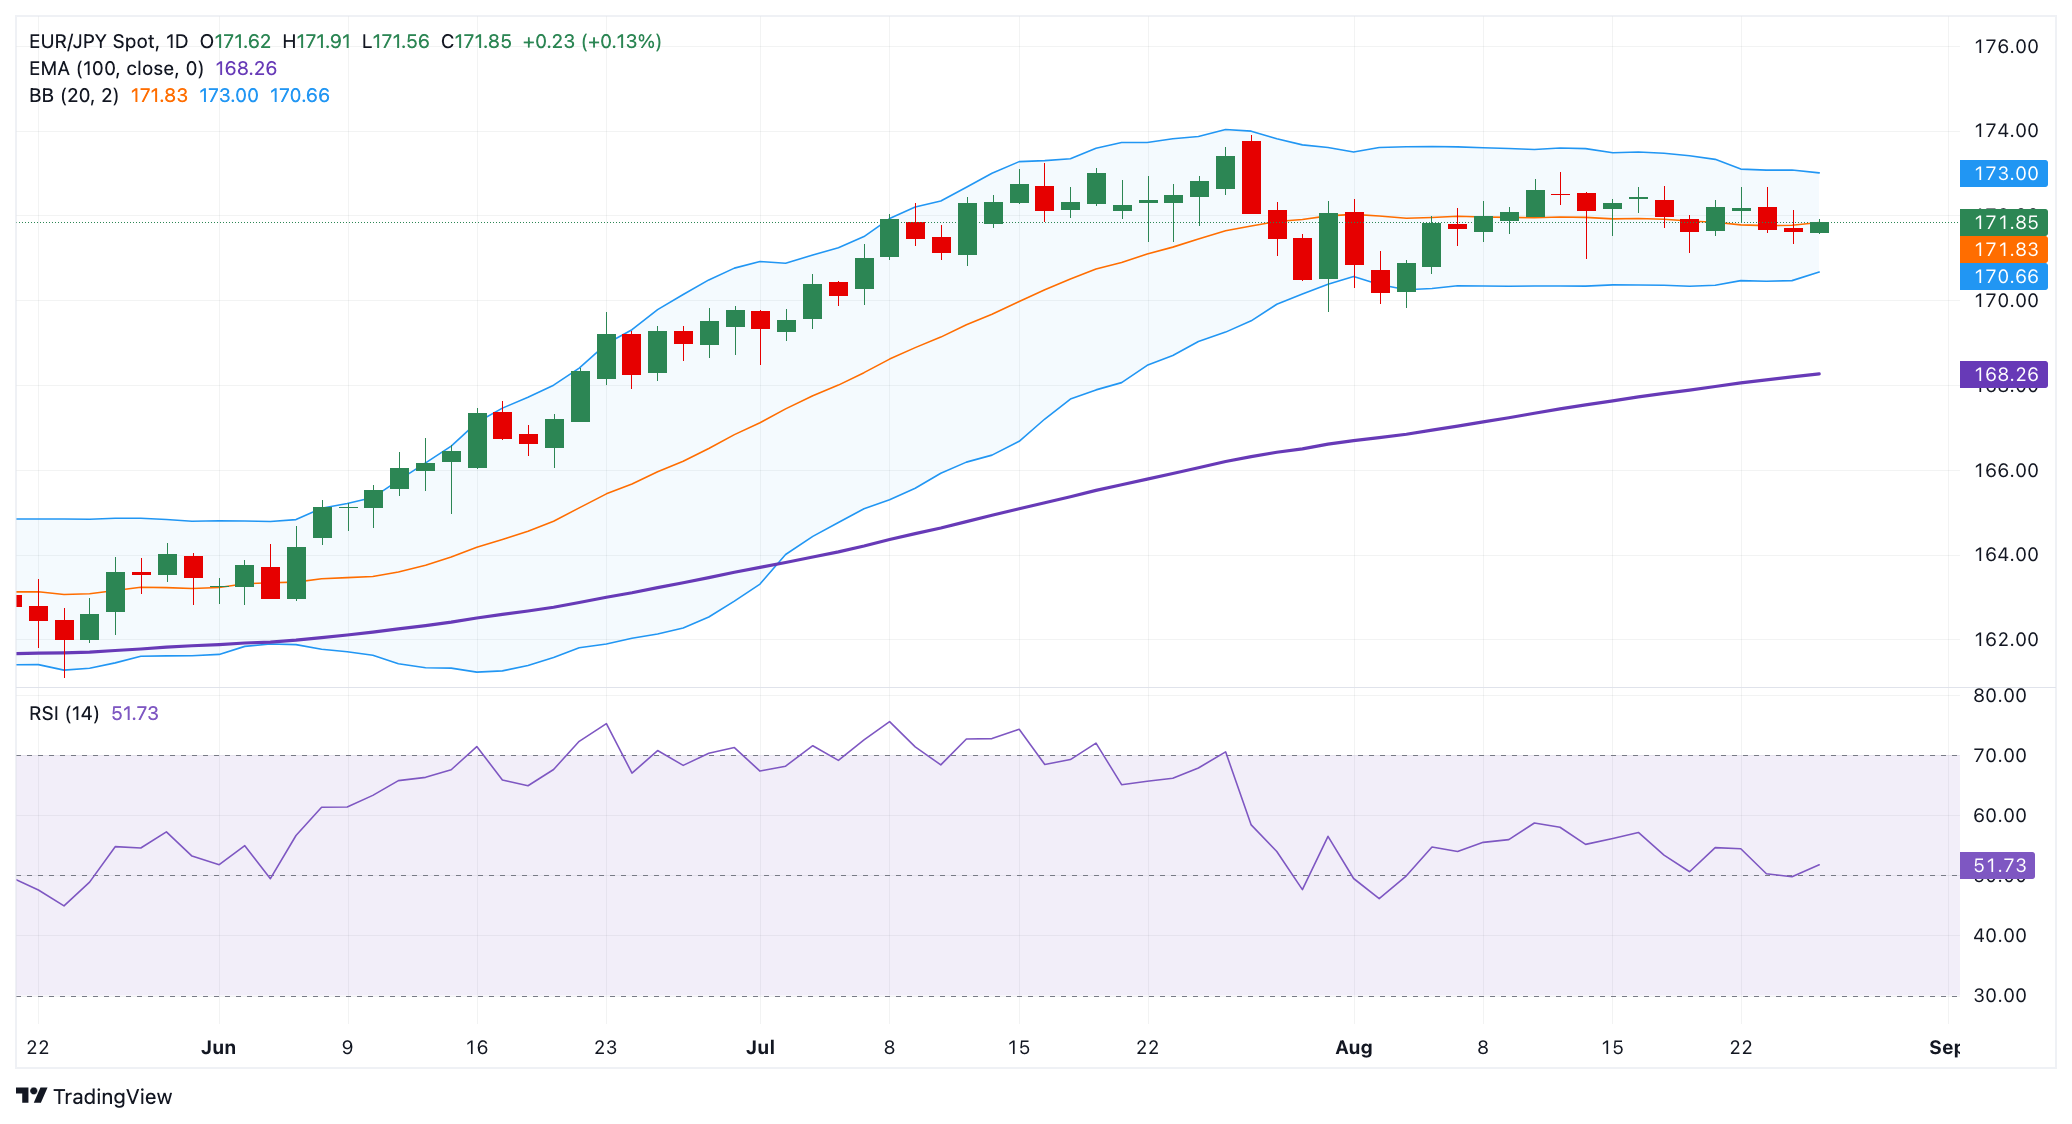Click the Sep label on the time axis
Viewport: 2072px width, 1124px height.
click(1944, 1048)
